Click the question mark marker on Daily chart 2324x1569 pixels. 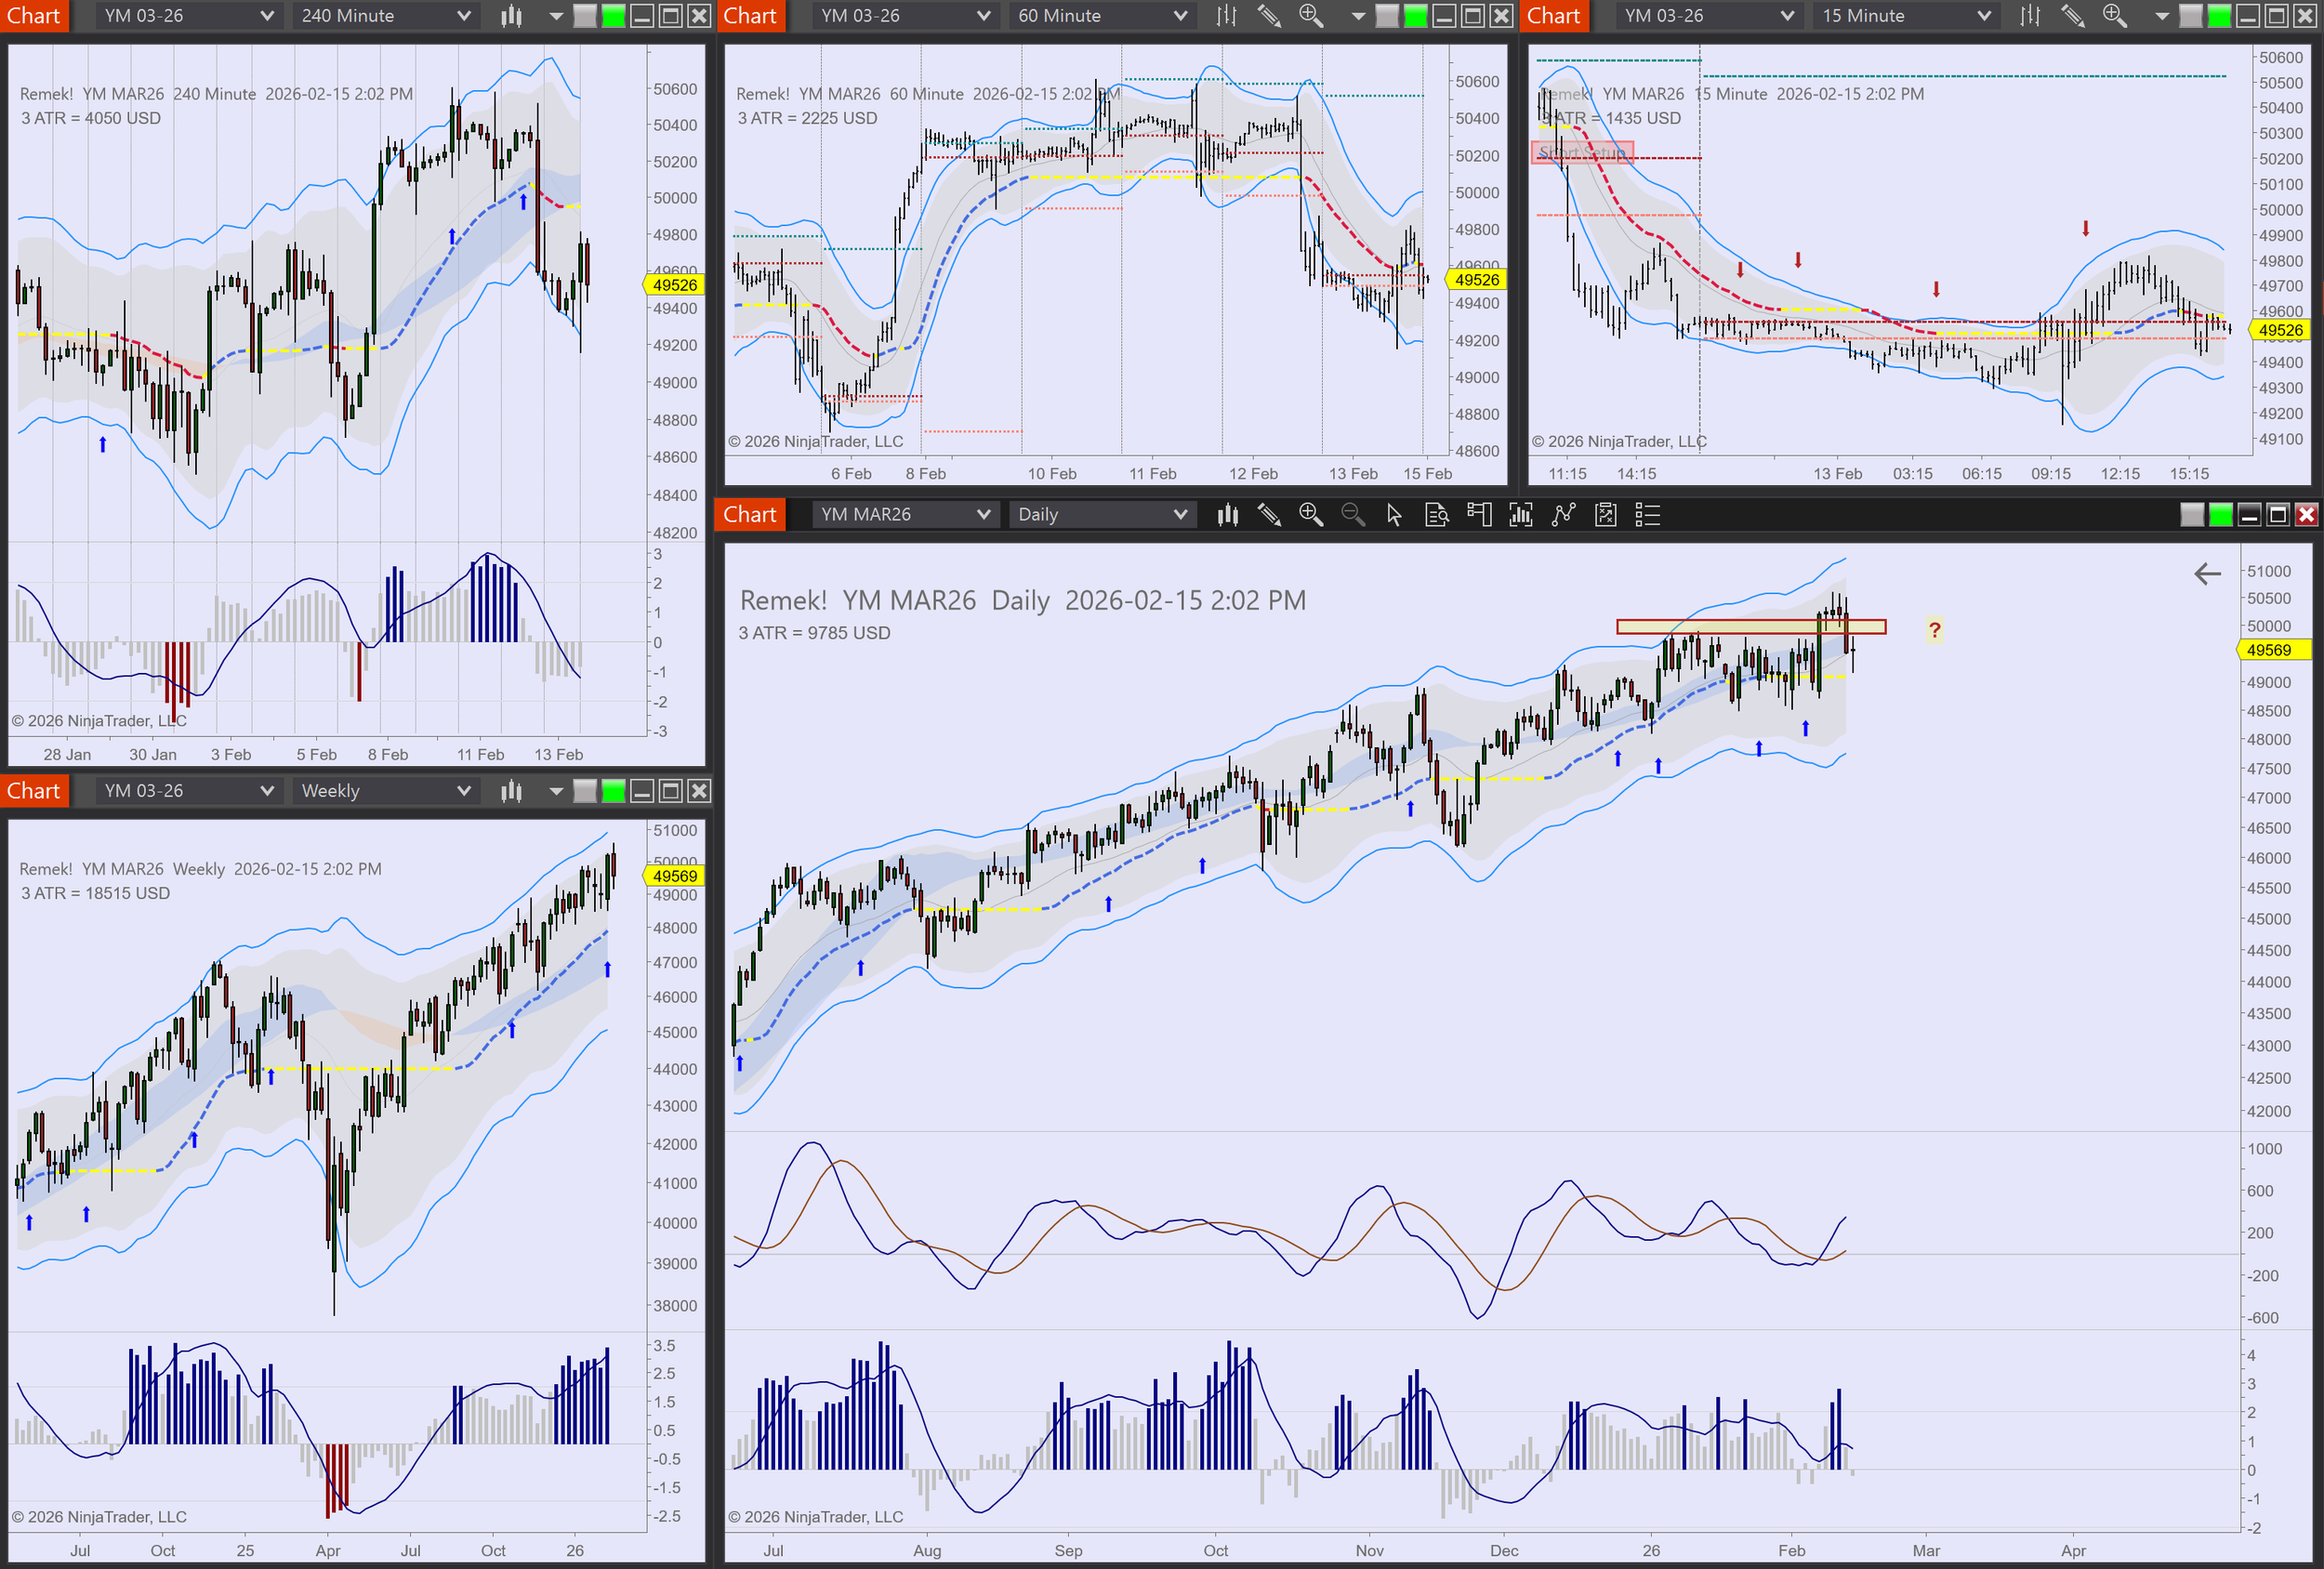pyautogui.click(x=1934, y=630)
